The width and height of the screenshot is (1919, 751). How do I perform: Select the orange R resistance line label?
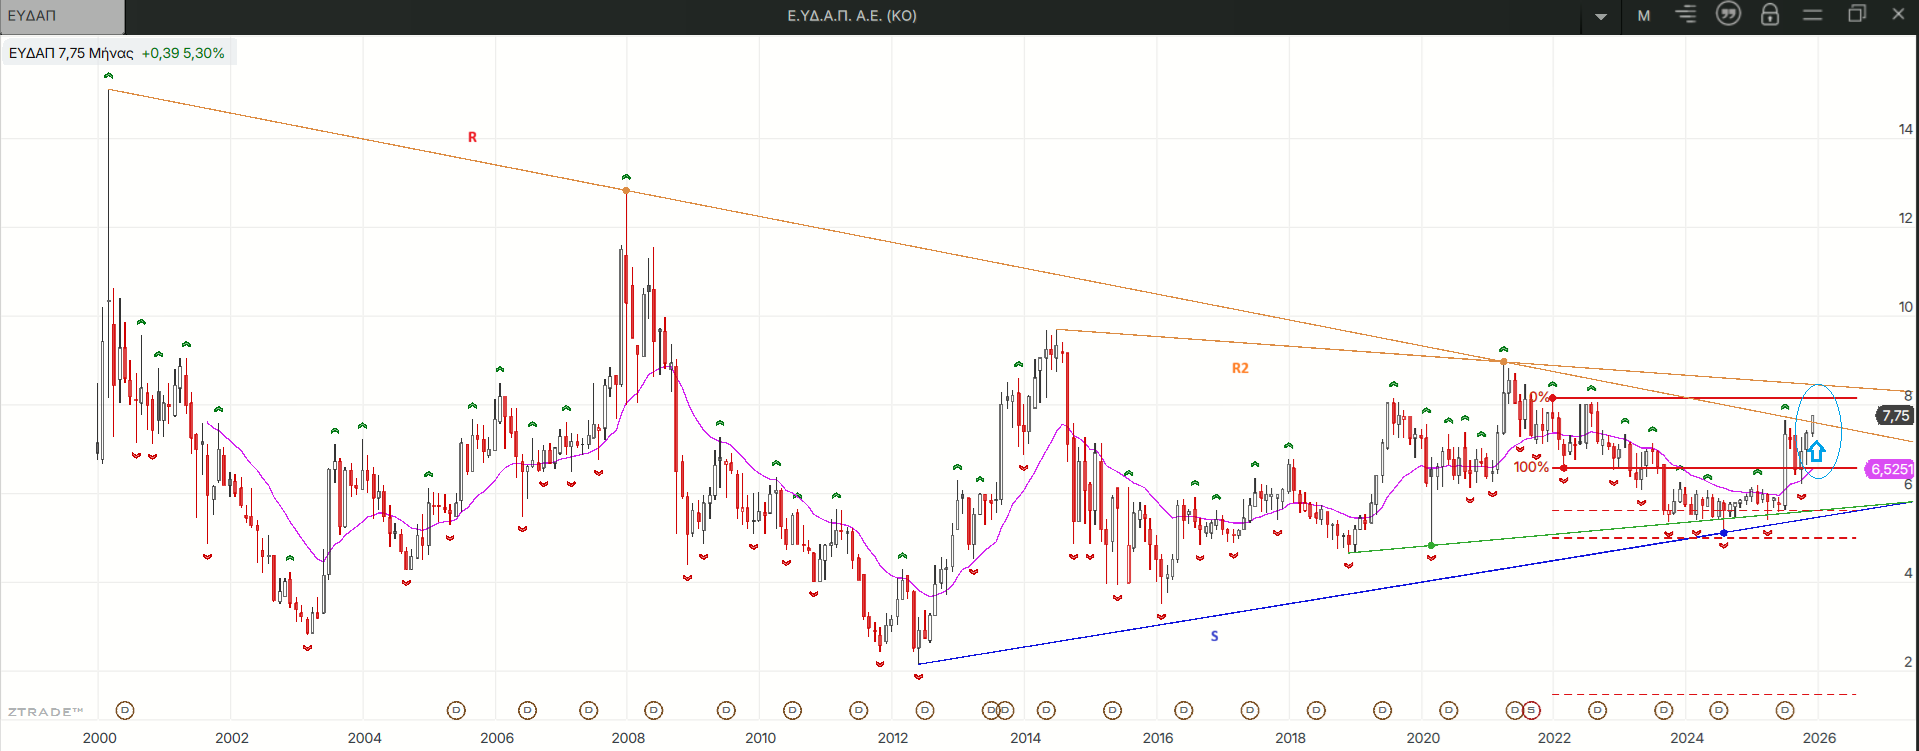point(472,137)
